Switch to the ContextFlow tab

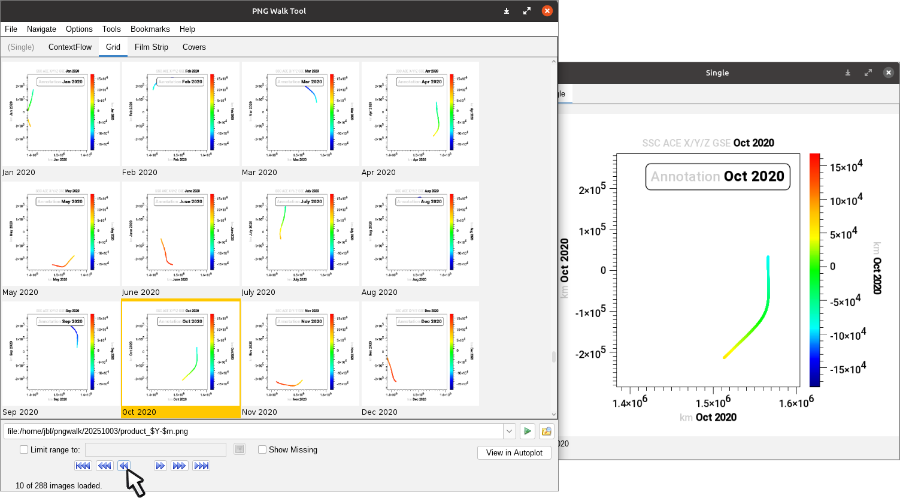(x=69, y=47)
